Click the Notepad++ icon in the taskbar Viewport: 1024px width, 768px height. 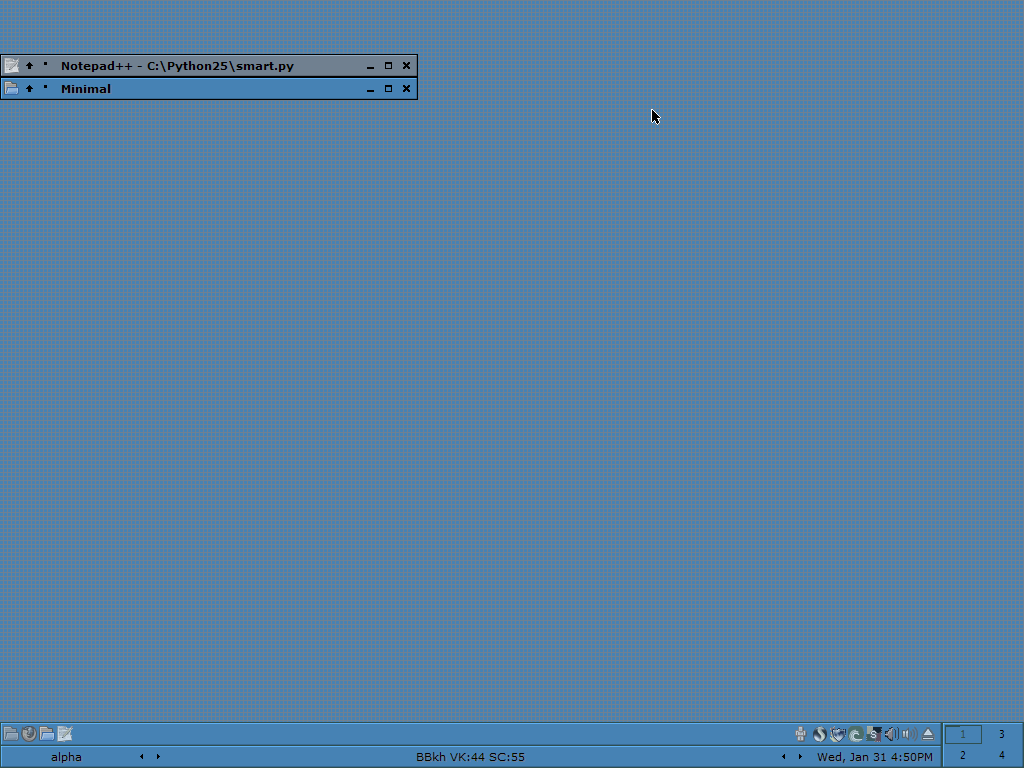click(65, 734)
